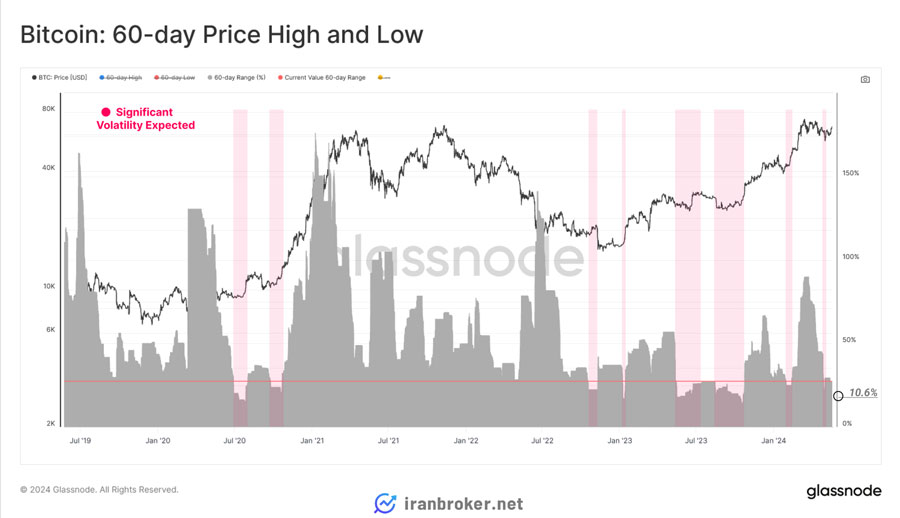Click the glassnode logo at bottom right
Viewport: 900px width, 518px height.
coord(844,491)
